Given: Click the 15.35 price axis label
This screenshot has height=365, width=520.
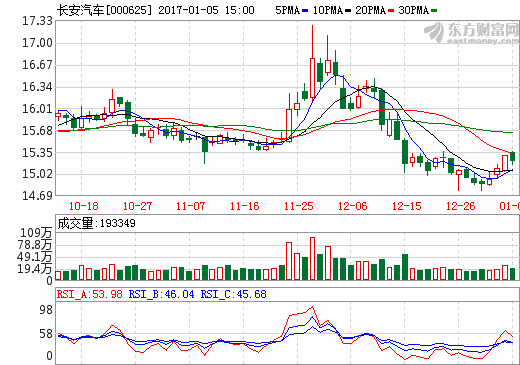Looking at the screenshot, I should (37, 153).
